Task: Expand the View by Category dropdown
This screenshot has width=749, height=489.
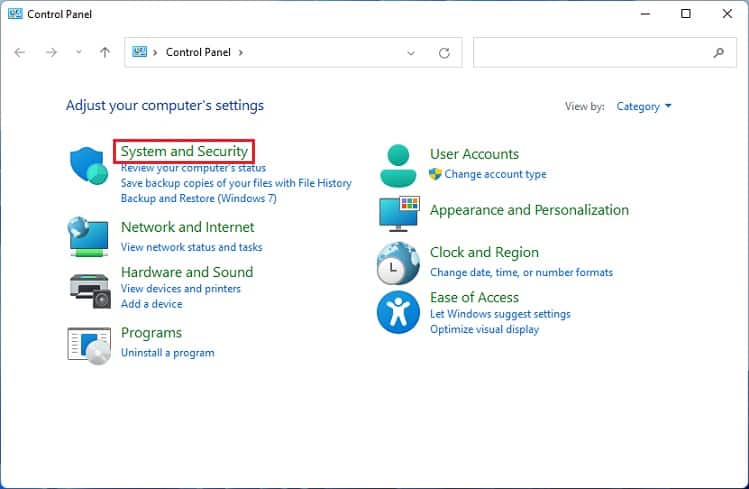Action: click(643, 106)
